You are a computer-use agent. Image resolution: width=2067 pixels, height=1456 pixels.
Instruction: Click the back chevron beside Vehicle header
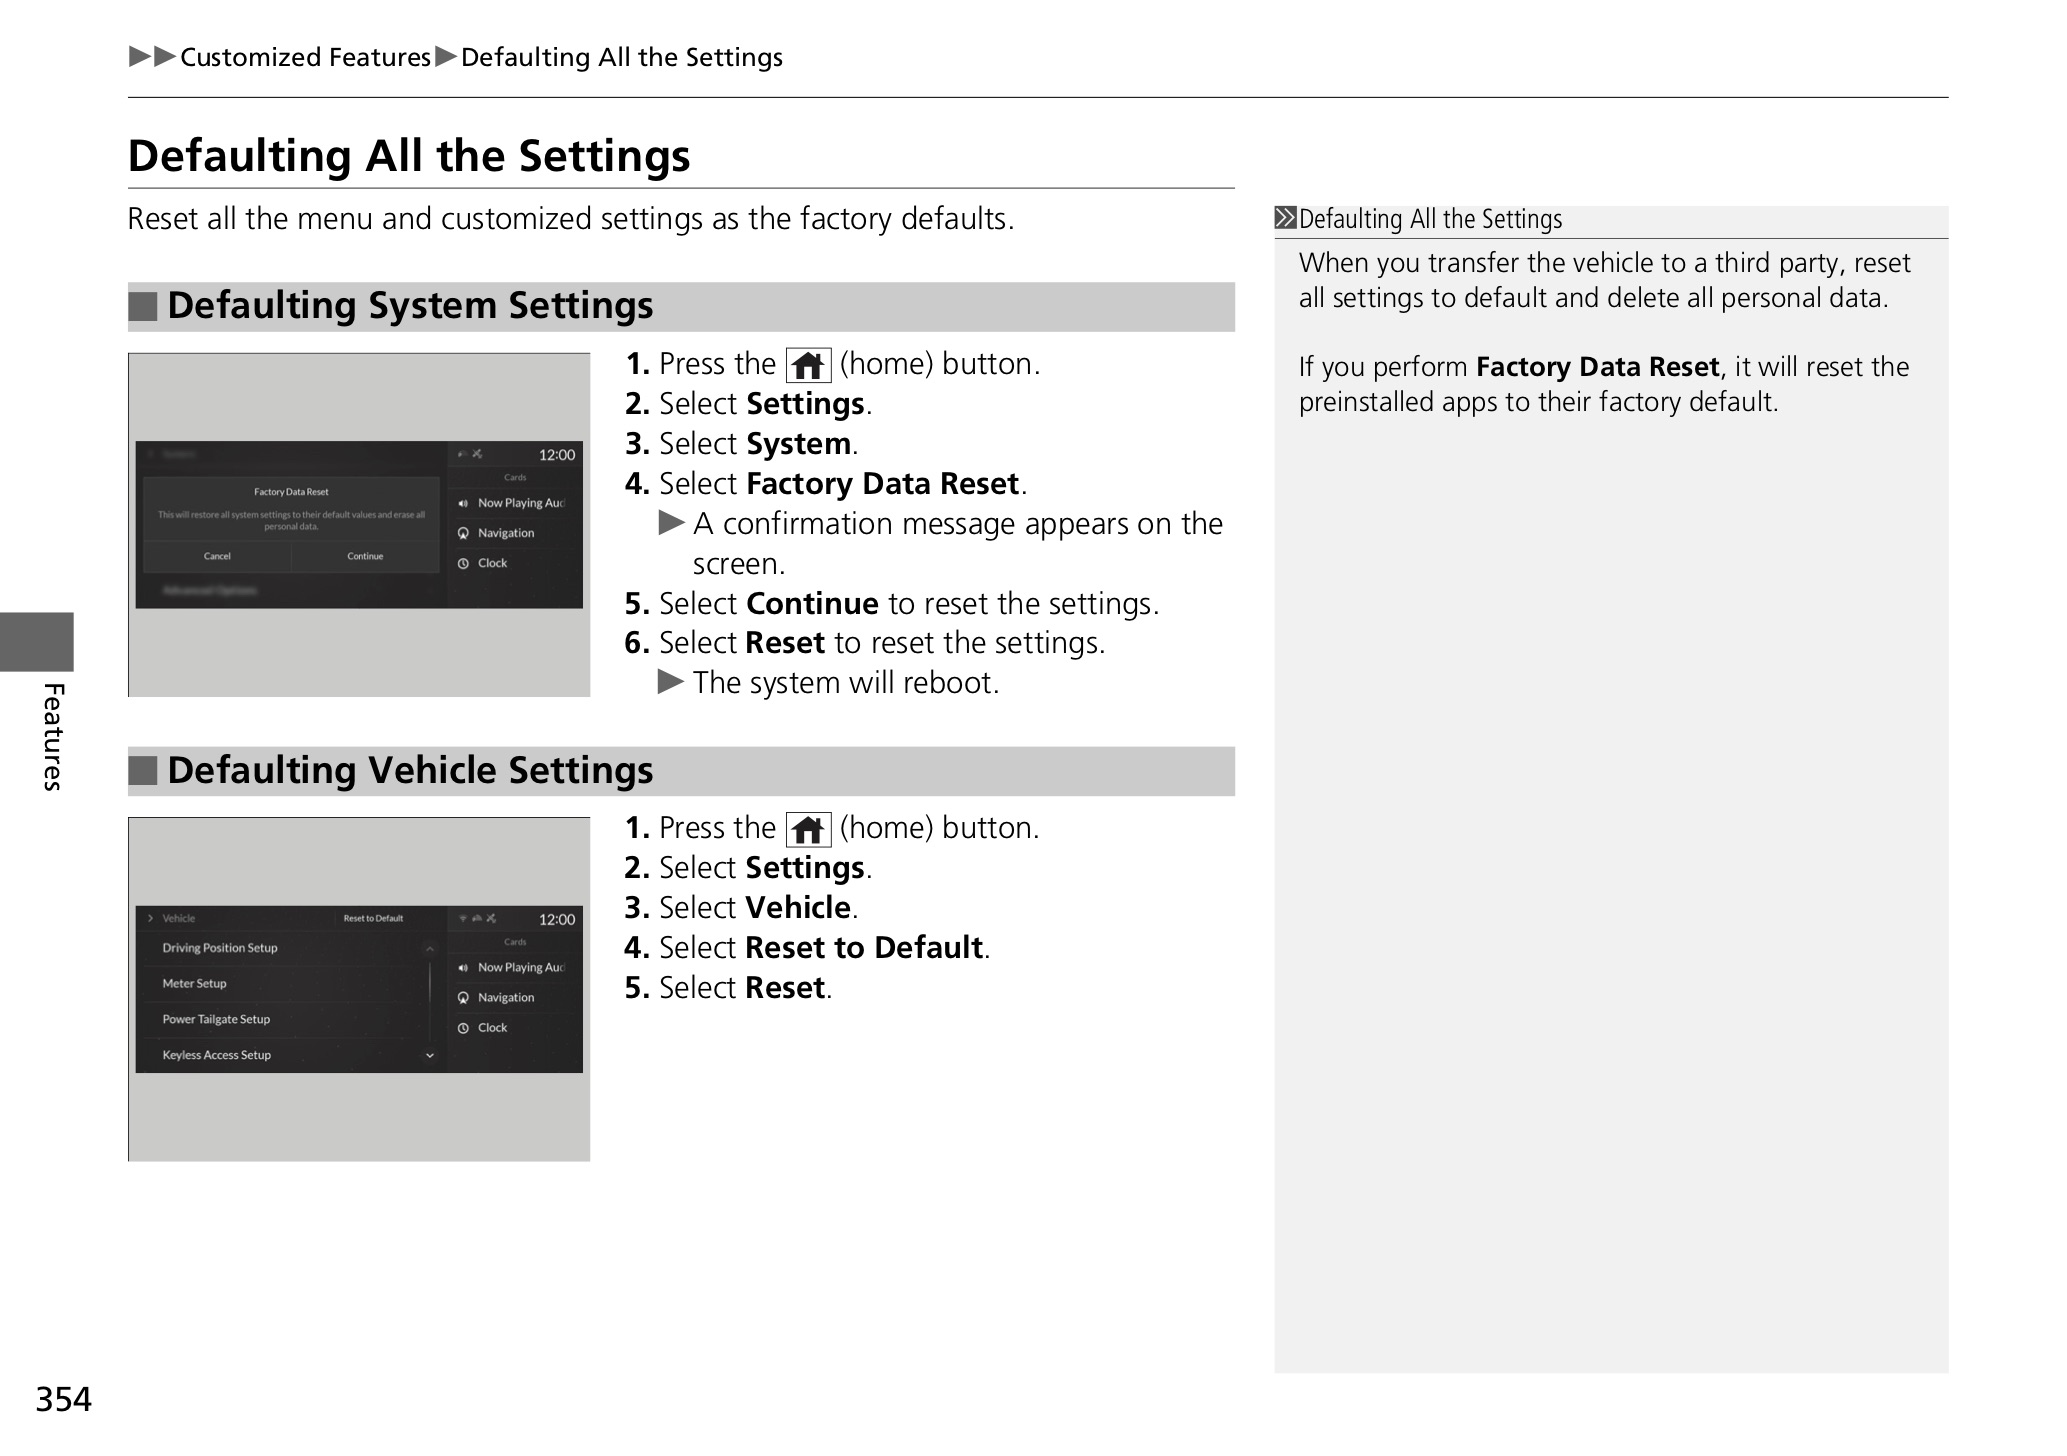[x=150, y=918]
